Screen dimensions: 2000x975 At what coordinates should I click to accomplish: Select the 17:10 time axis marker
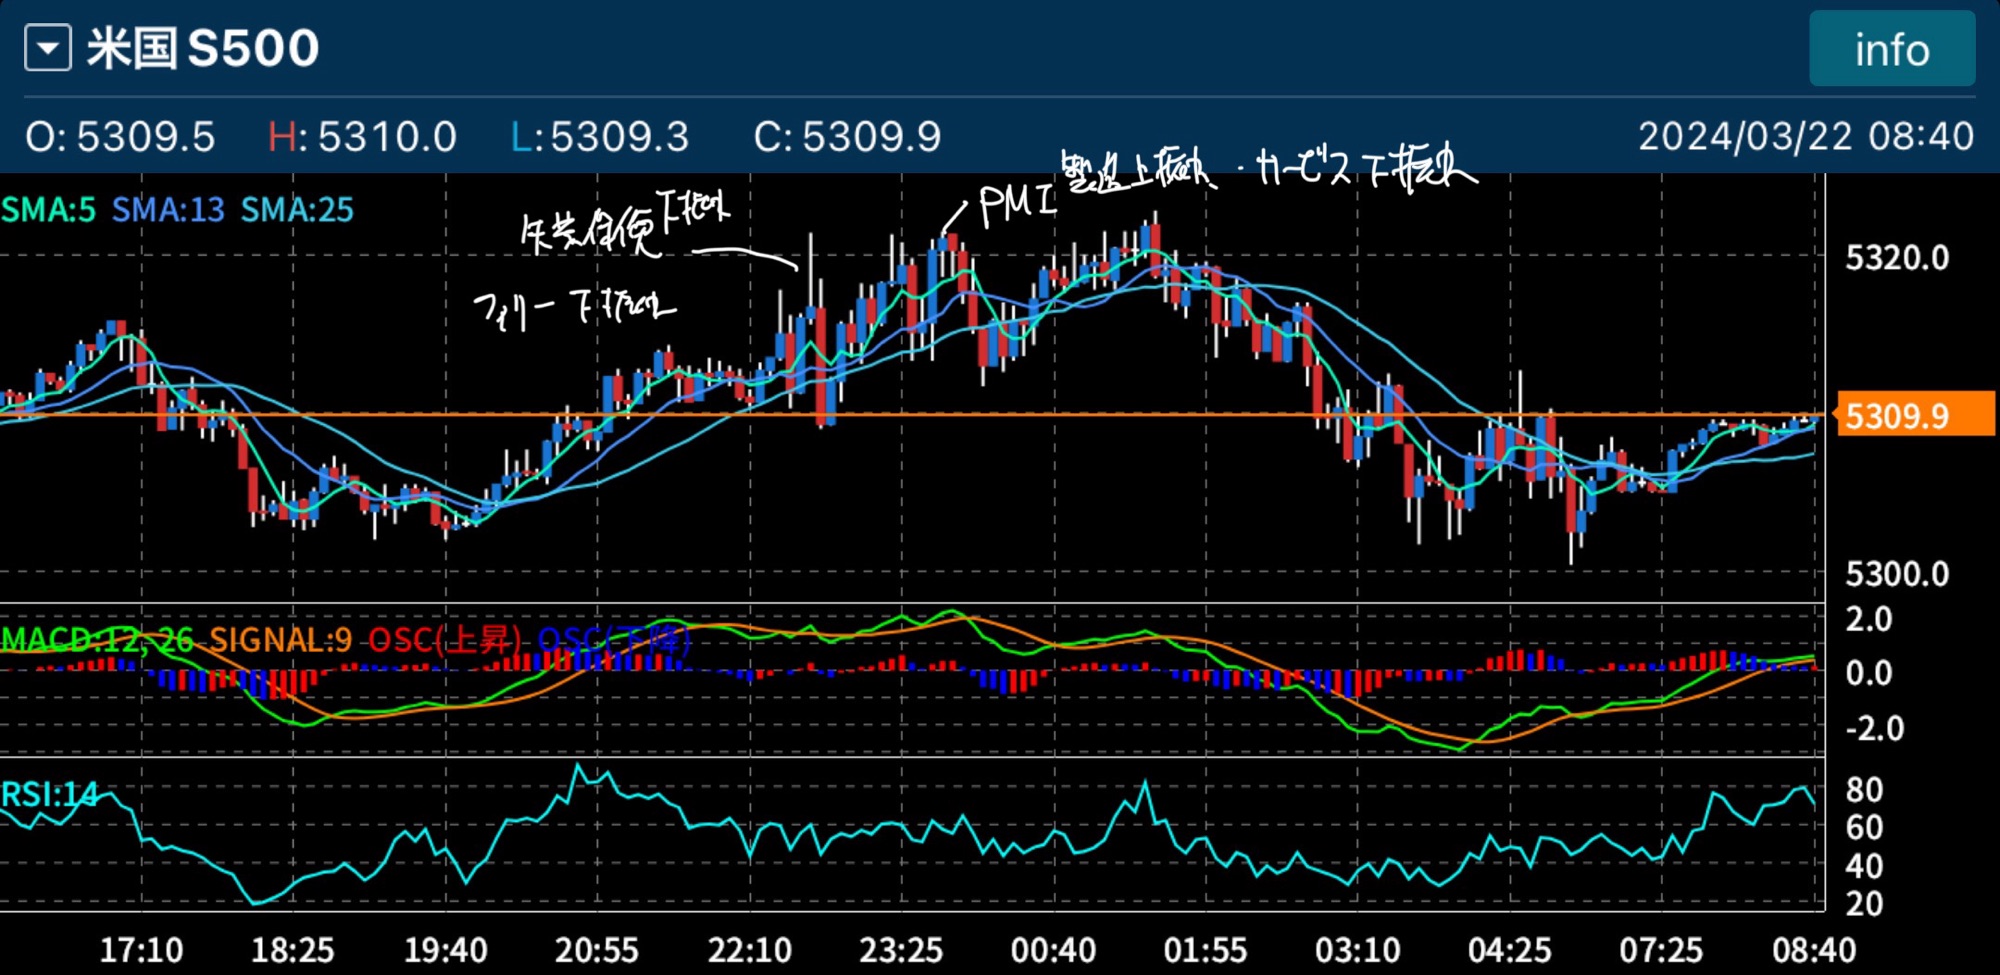coord(141,949)
